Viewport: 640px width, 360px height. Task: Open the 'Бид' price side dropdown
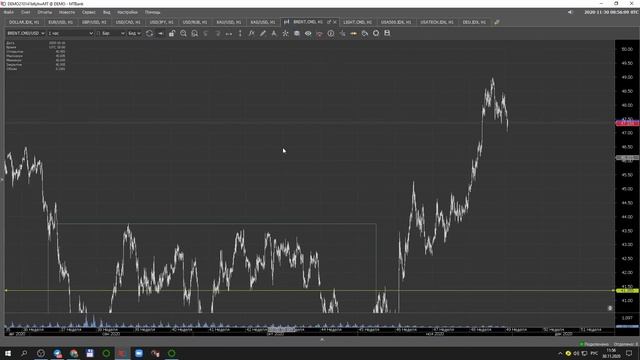click(x=134, y=33)
